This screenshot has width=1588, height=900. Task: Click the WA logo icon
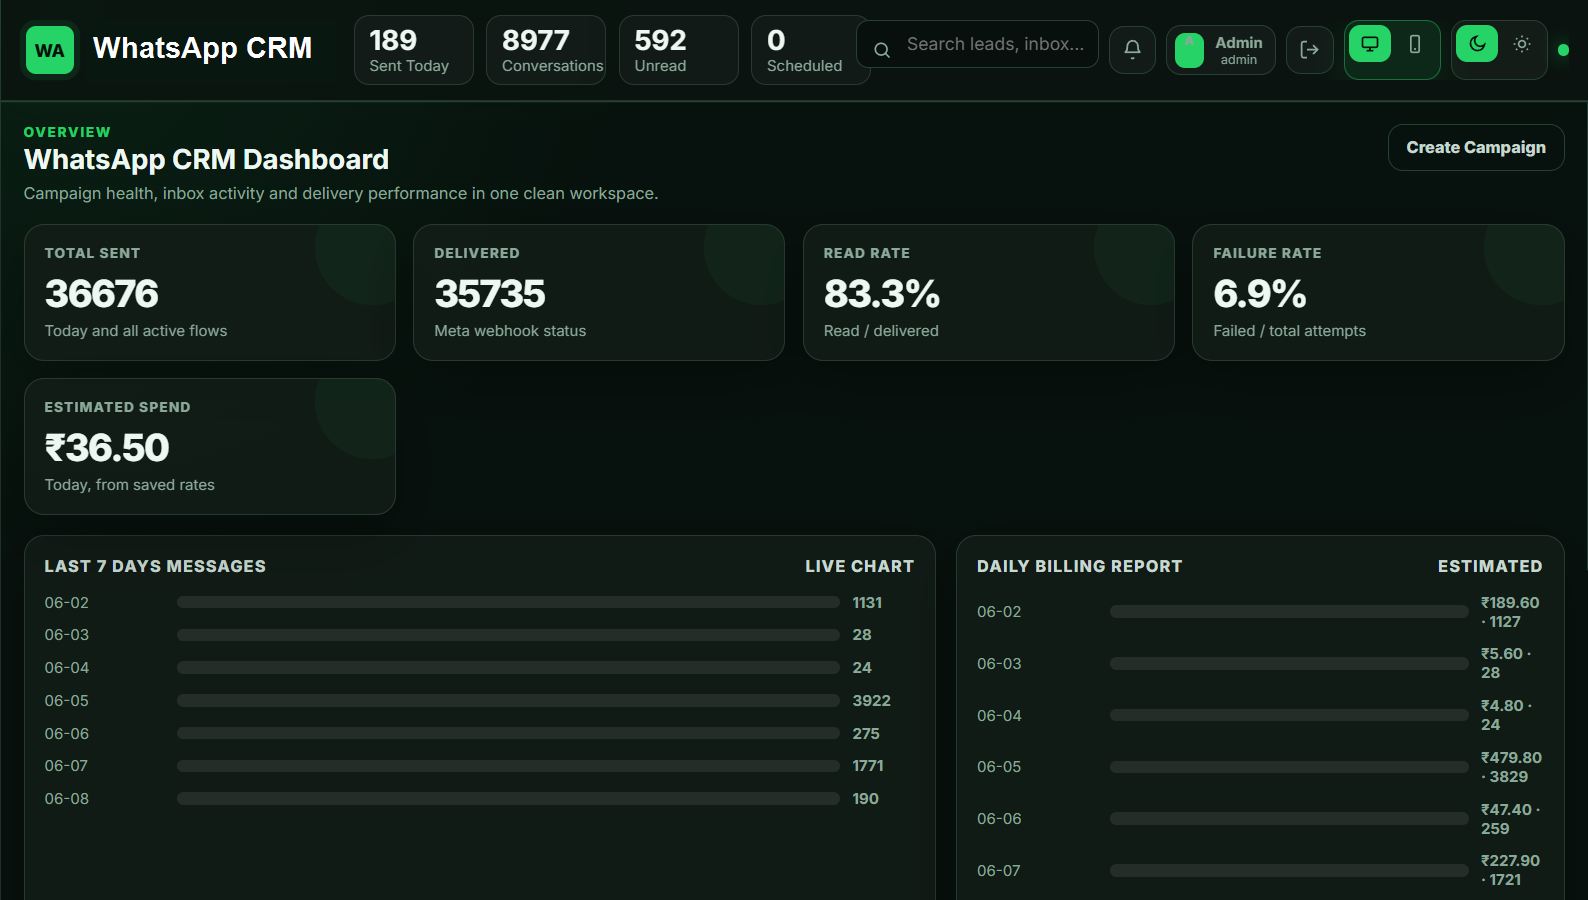pyautogui.click(x=50, y=50)
